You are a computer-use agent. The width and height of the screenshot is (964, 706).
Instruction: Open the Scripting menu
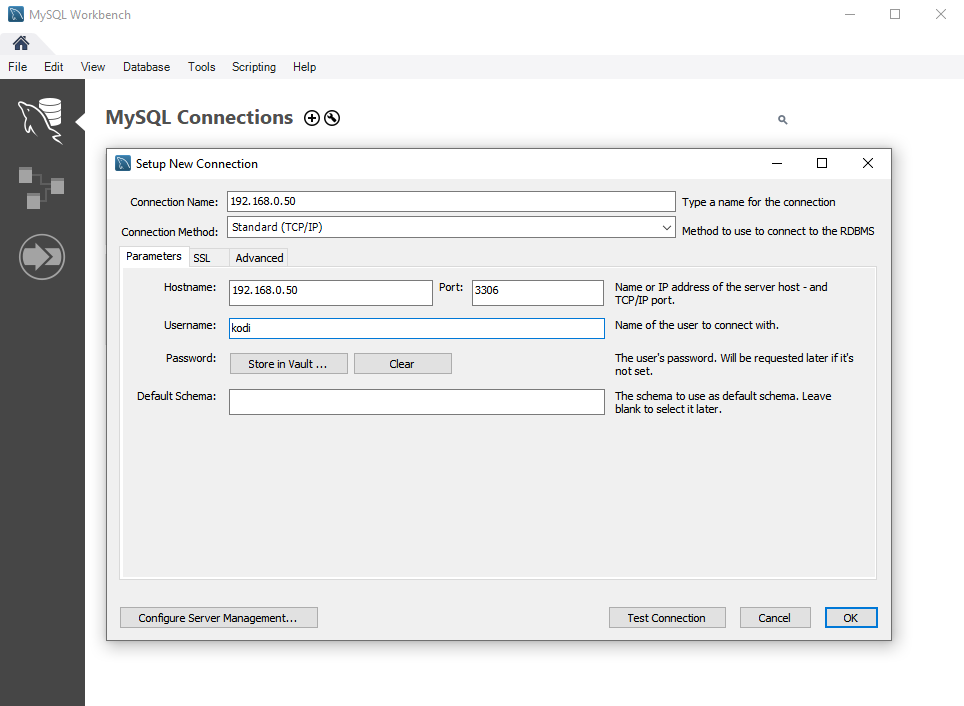click(254, 67)
